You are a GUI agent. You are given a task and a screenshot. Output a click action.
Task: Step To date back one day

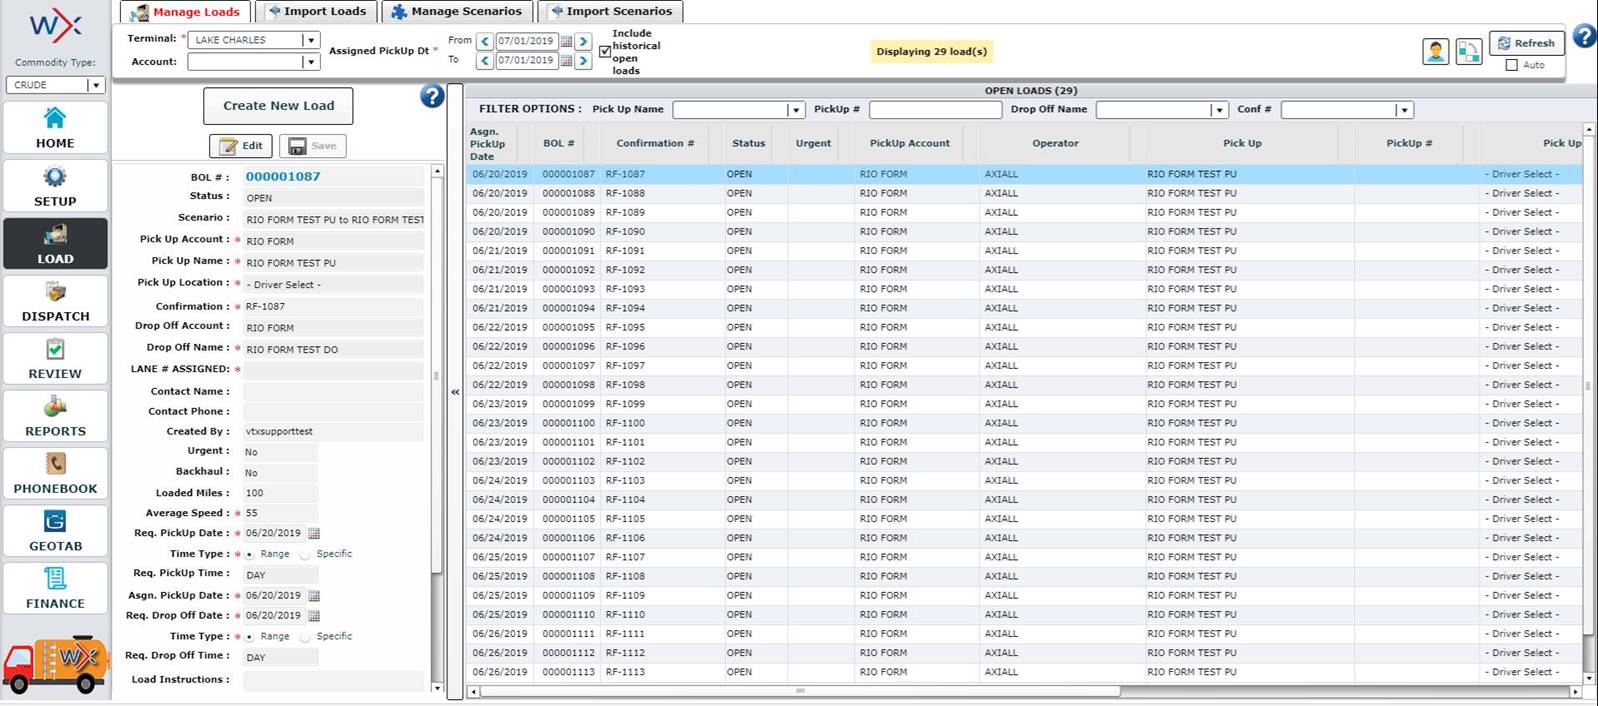pos(485,60)
